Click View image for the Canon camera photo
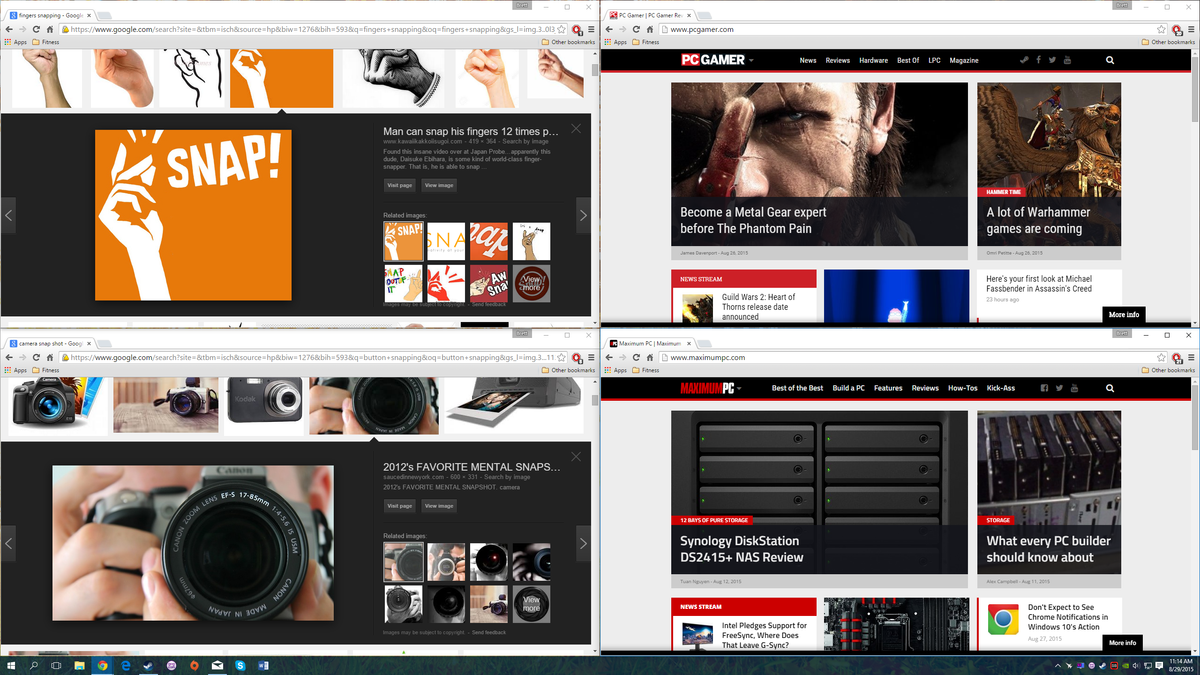Screen dimensions: 1200x675 coord(438,506)
